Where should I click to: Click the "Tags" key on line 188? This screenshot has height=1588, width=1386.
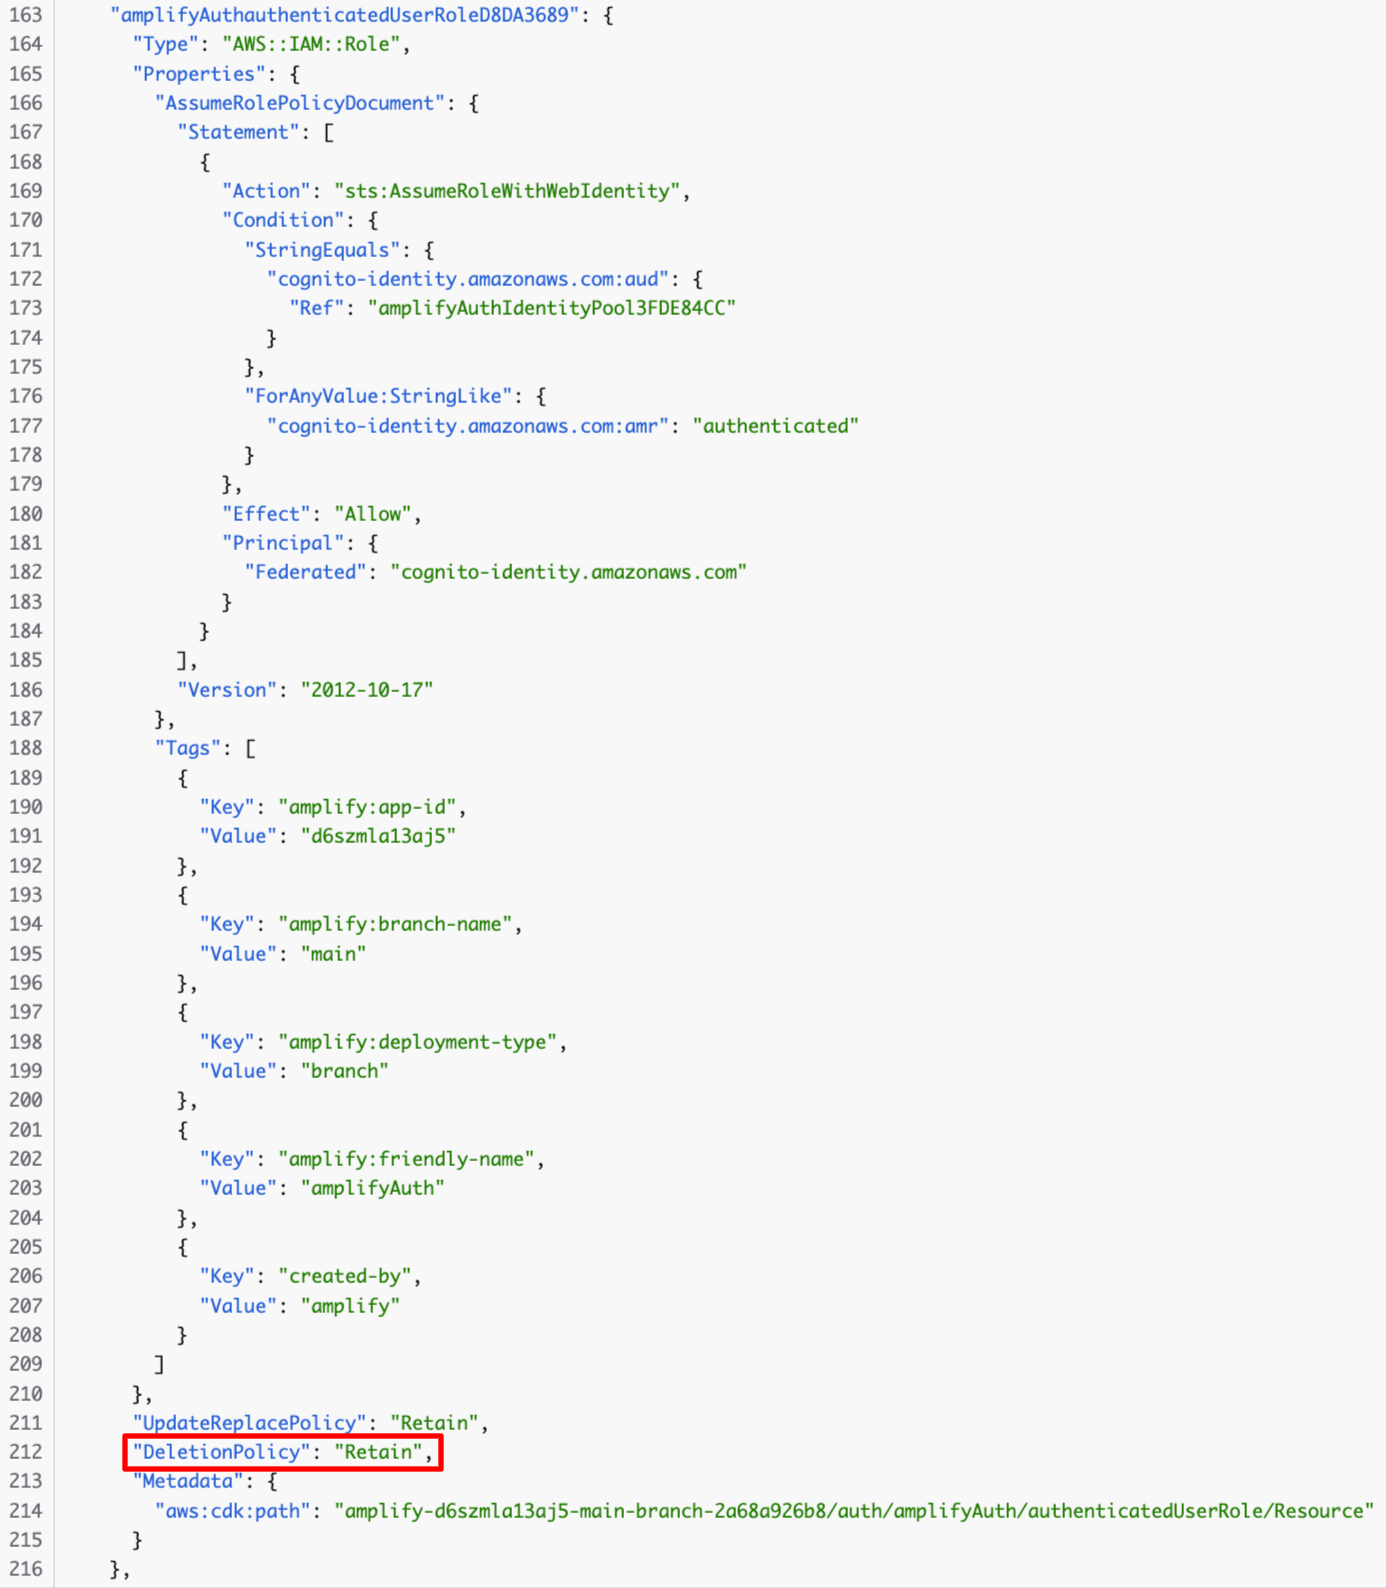tap(187, 748)
